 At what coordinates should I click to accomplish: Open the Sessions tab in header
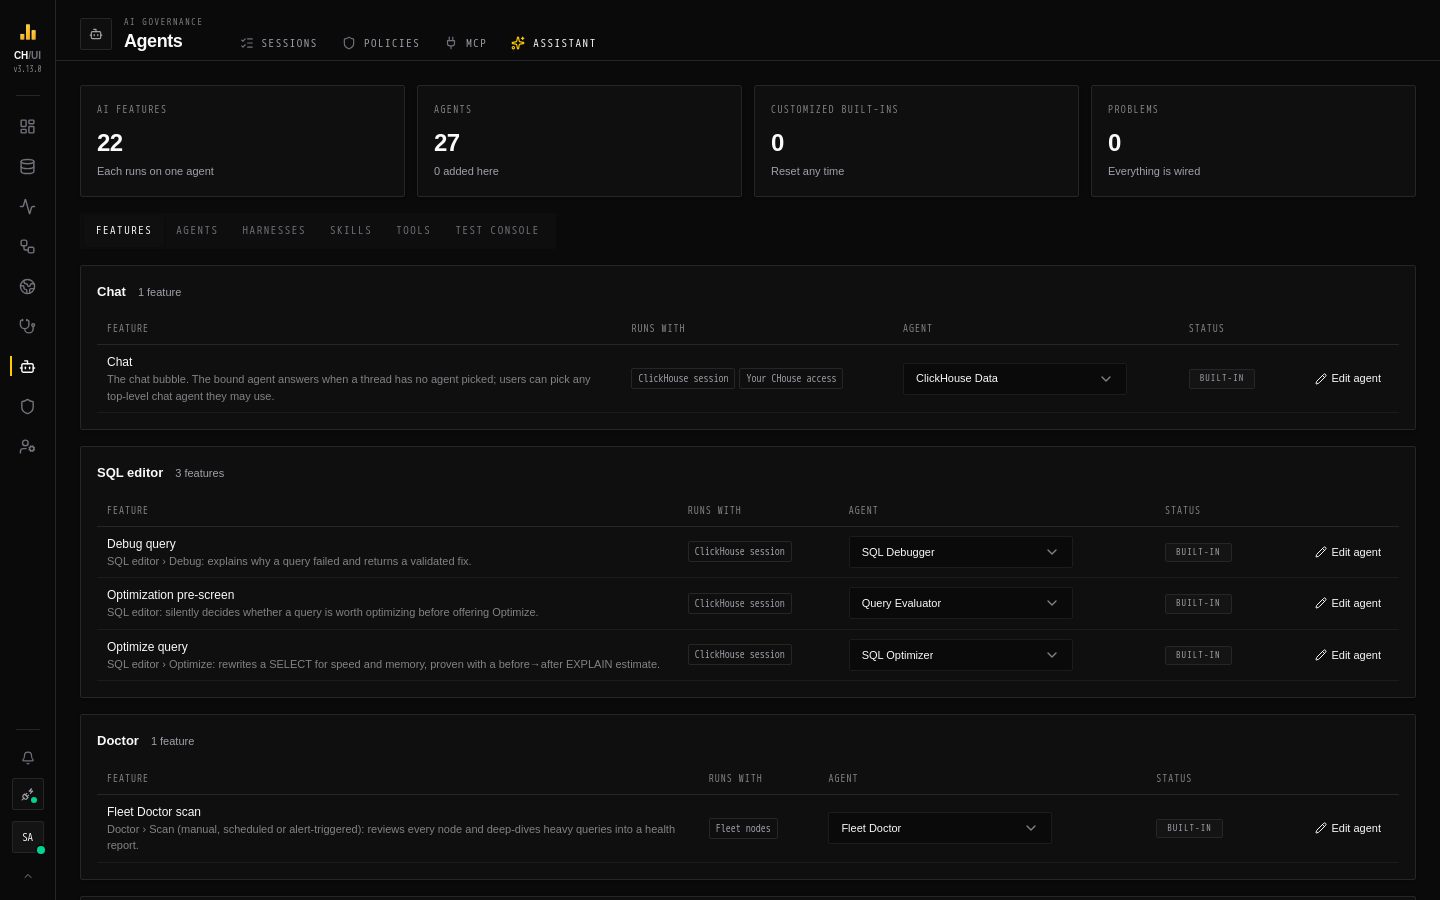[x=279, y=43]
